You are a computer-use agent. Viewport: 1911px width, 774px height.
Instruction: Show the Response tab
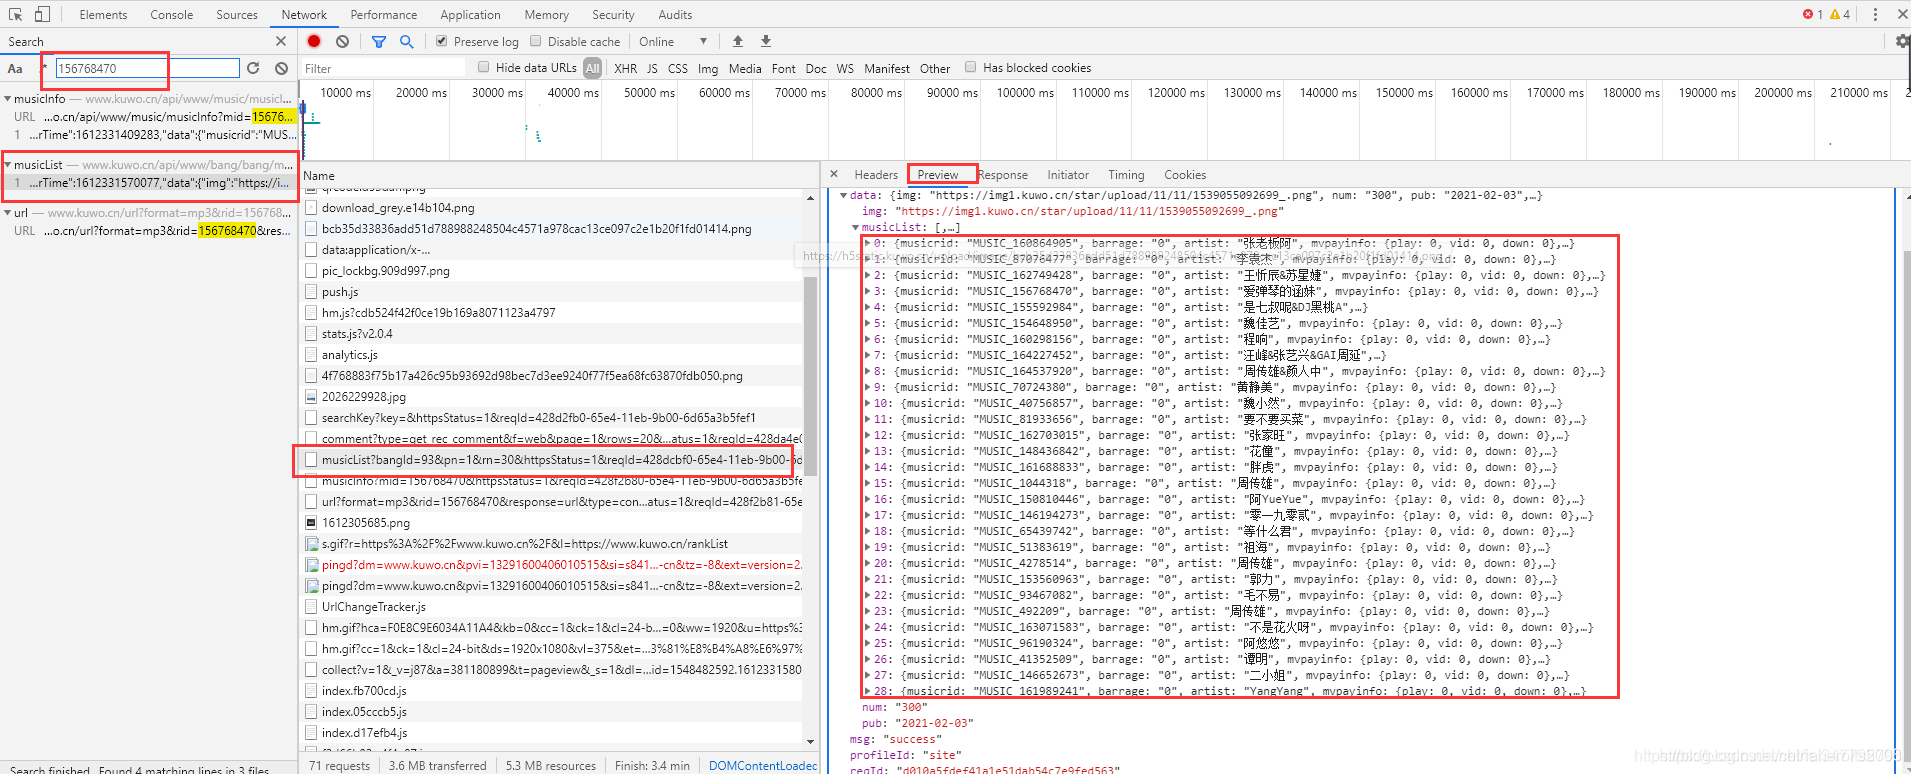[1002, 175]
